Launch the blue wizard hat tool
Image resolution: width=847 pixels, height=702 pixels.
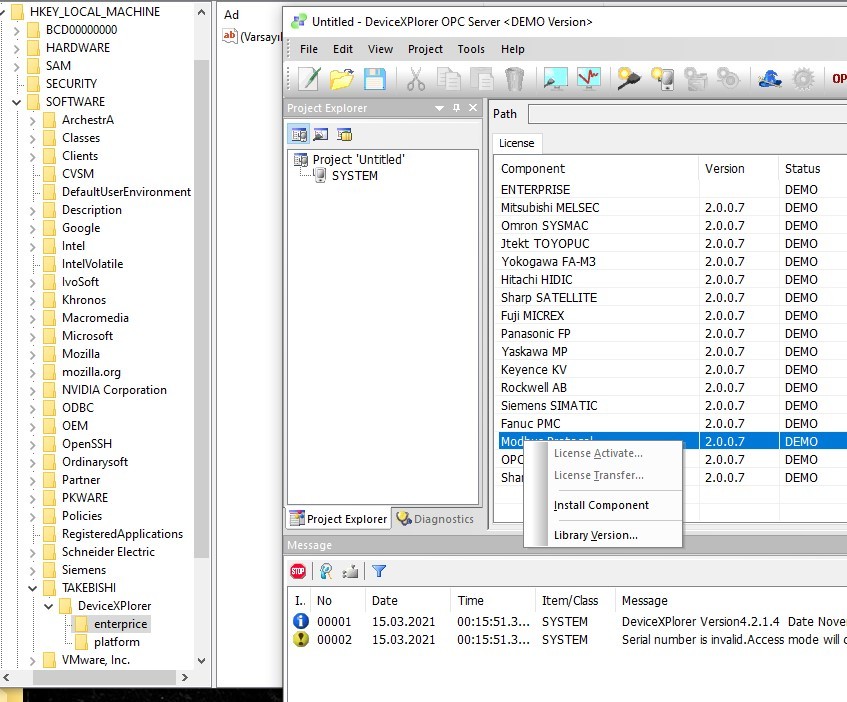[x=769, y=79]
